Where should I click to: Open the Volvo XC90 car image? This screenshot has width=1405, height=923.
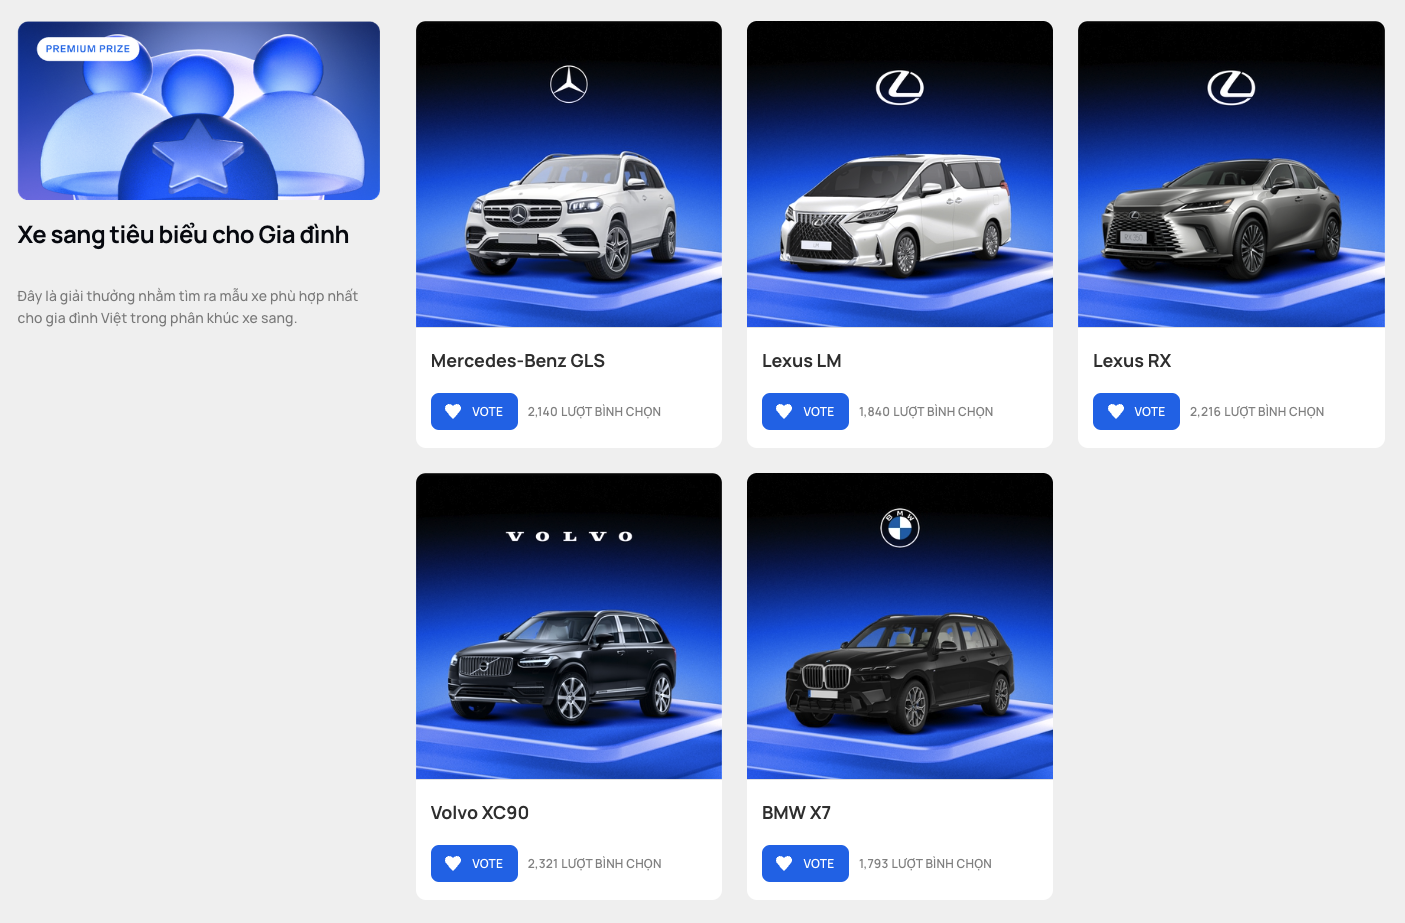(x=569, y=665)
